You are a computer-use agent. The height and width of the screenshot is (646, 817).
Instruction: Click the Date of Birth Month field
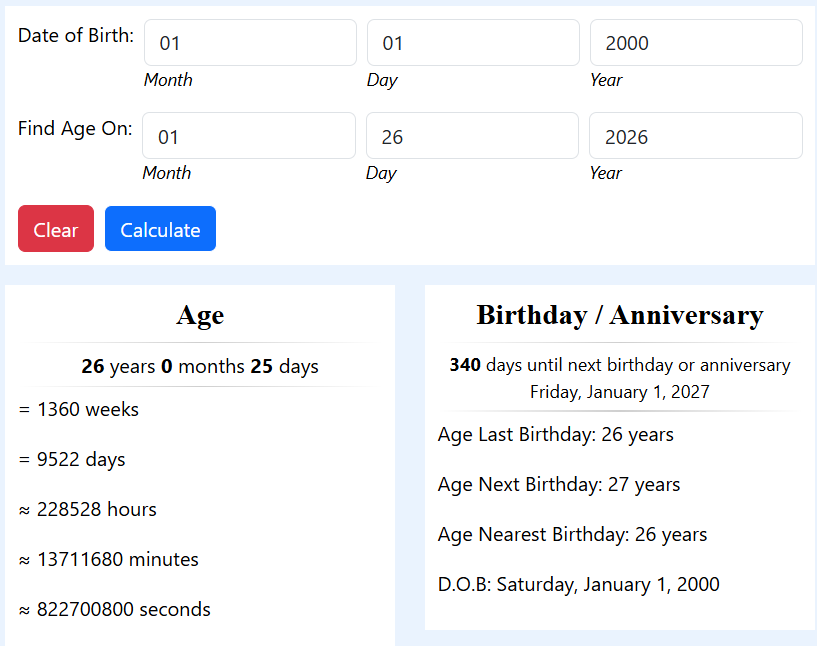click(250, 42)
